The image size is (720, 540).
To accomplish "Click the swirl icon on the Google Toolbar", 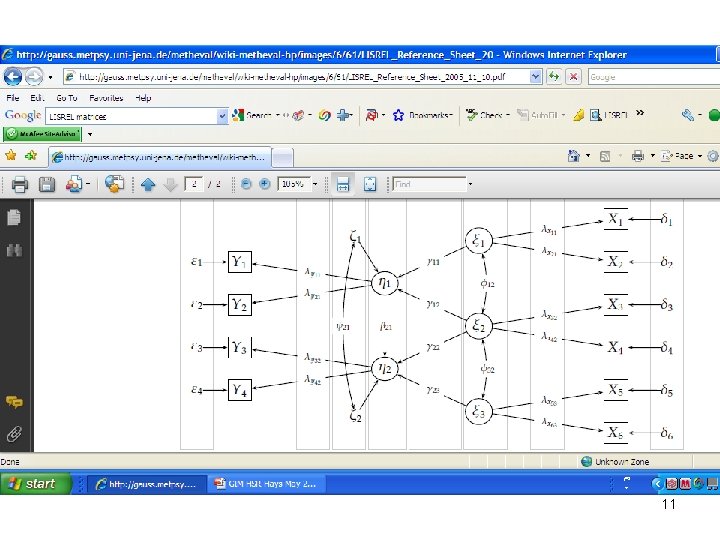I will coord(324,116).
